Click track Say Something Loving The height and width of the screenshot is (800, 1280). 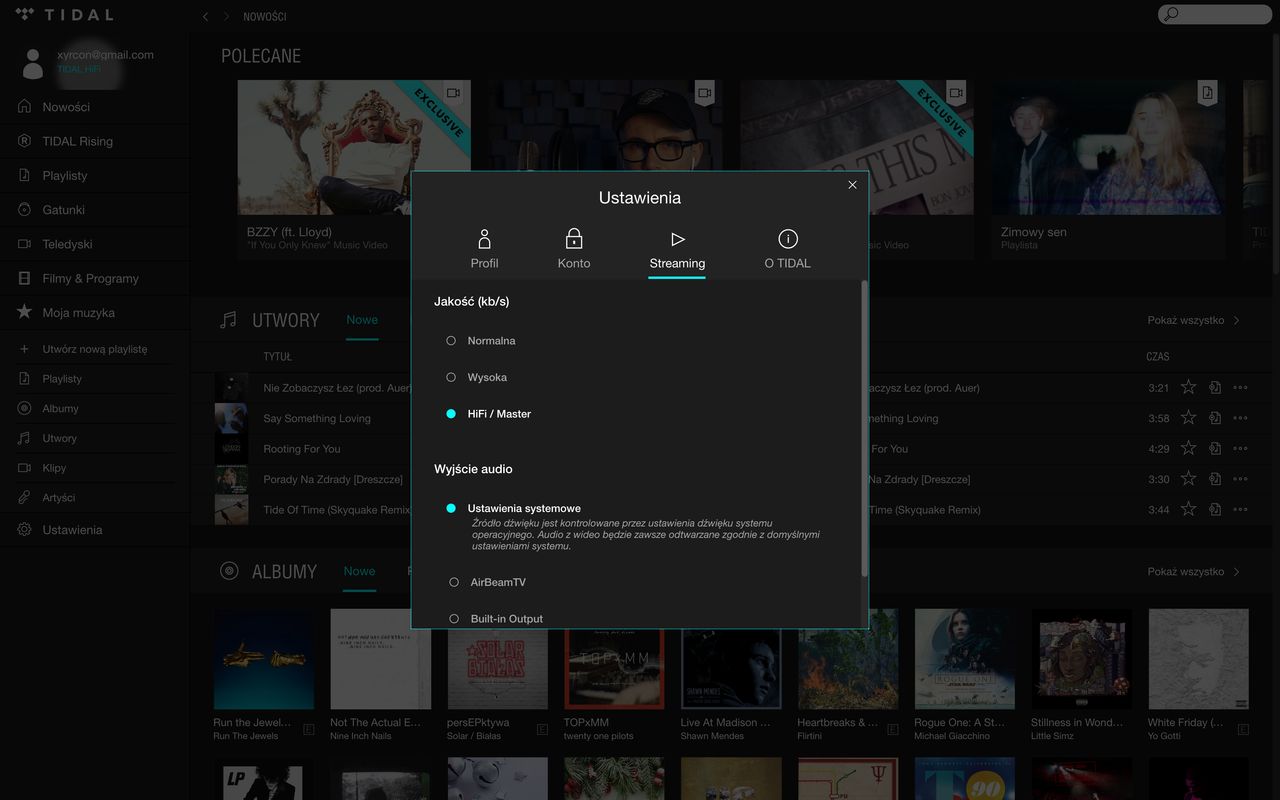[x=317, y=418]
